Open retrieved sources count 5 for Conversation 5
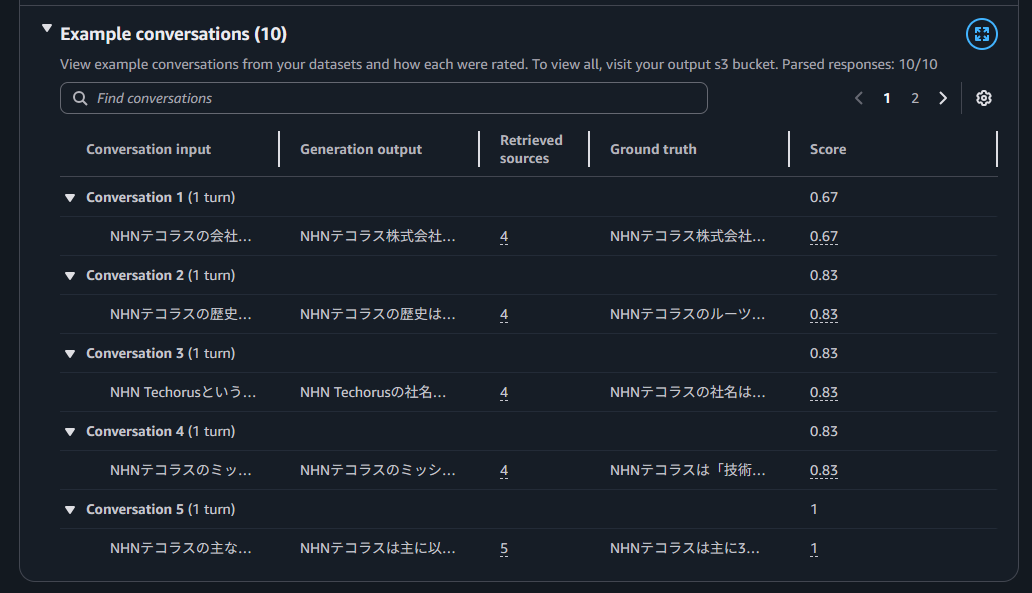 click(x=504, y=549)
